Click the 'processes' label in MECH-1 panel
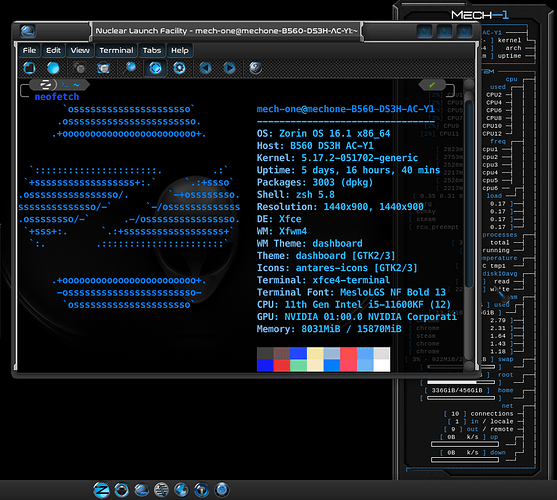This screenshot has width=557, height=500. [x=499, y=235]
